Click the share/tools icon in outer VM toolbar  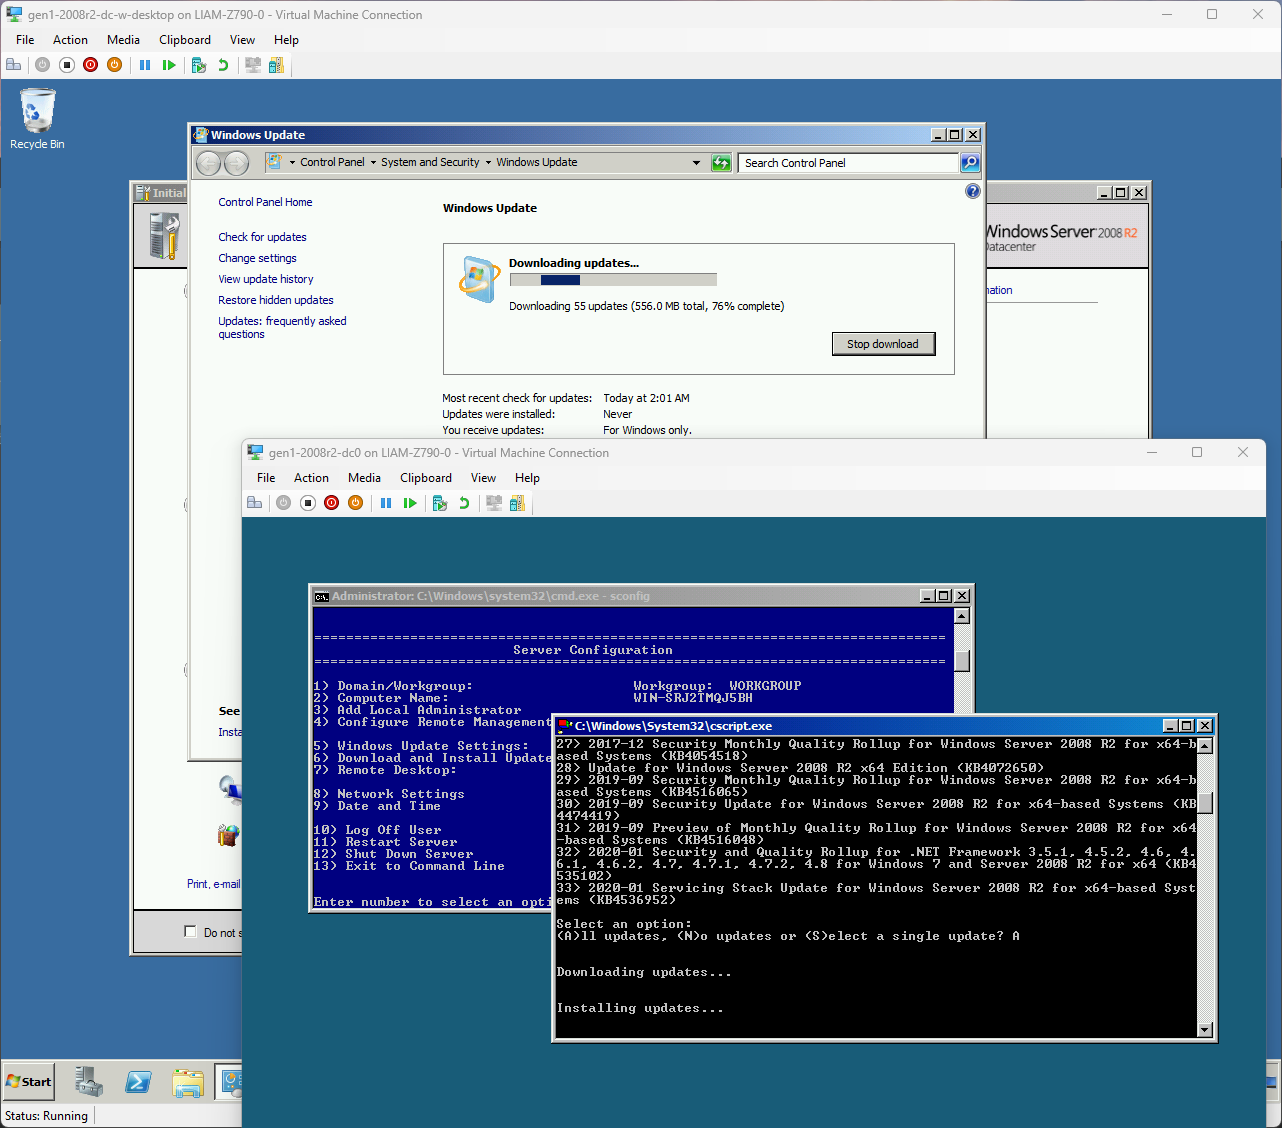tap(276, 65)
